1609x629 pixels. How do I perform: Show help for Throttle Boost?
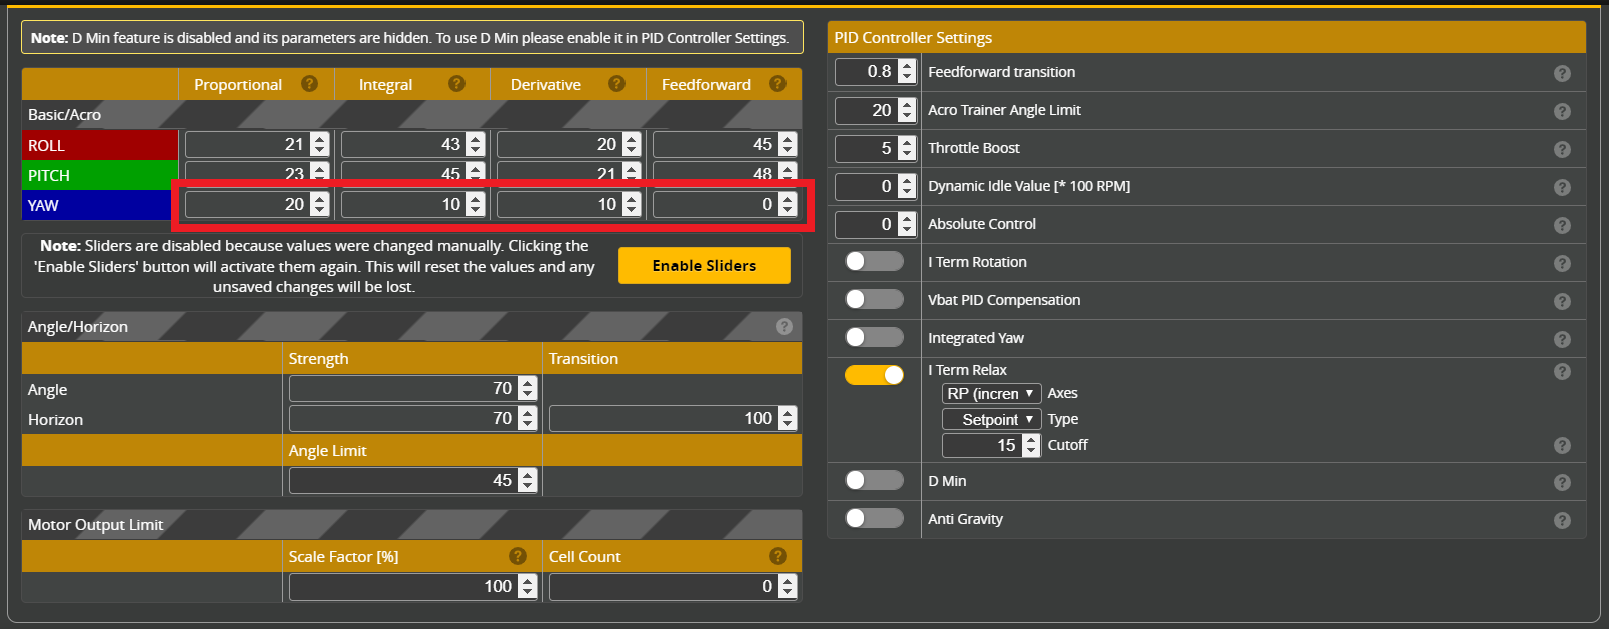(x=1562, y=149)
